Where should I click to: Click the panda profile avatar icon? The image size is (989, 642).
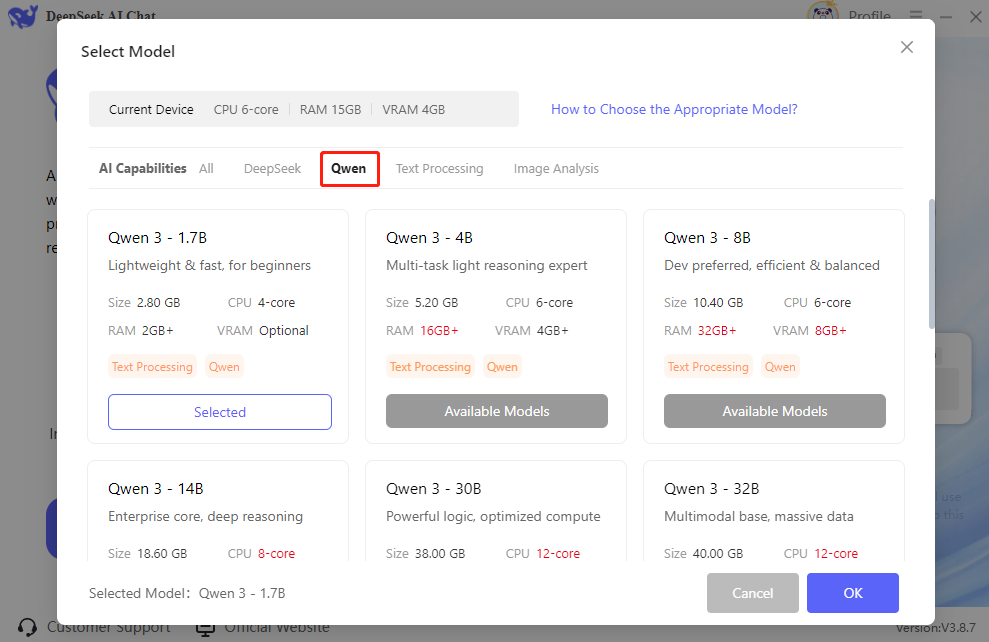[x=822, y=11]
